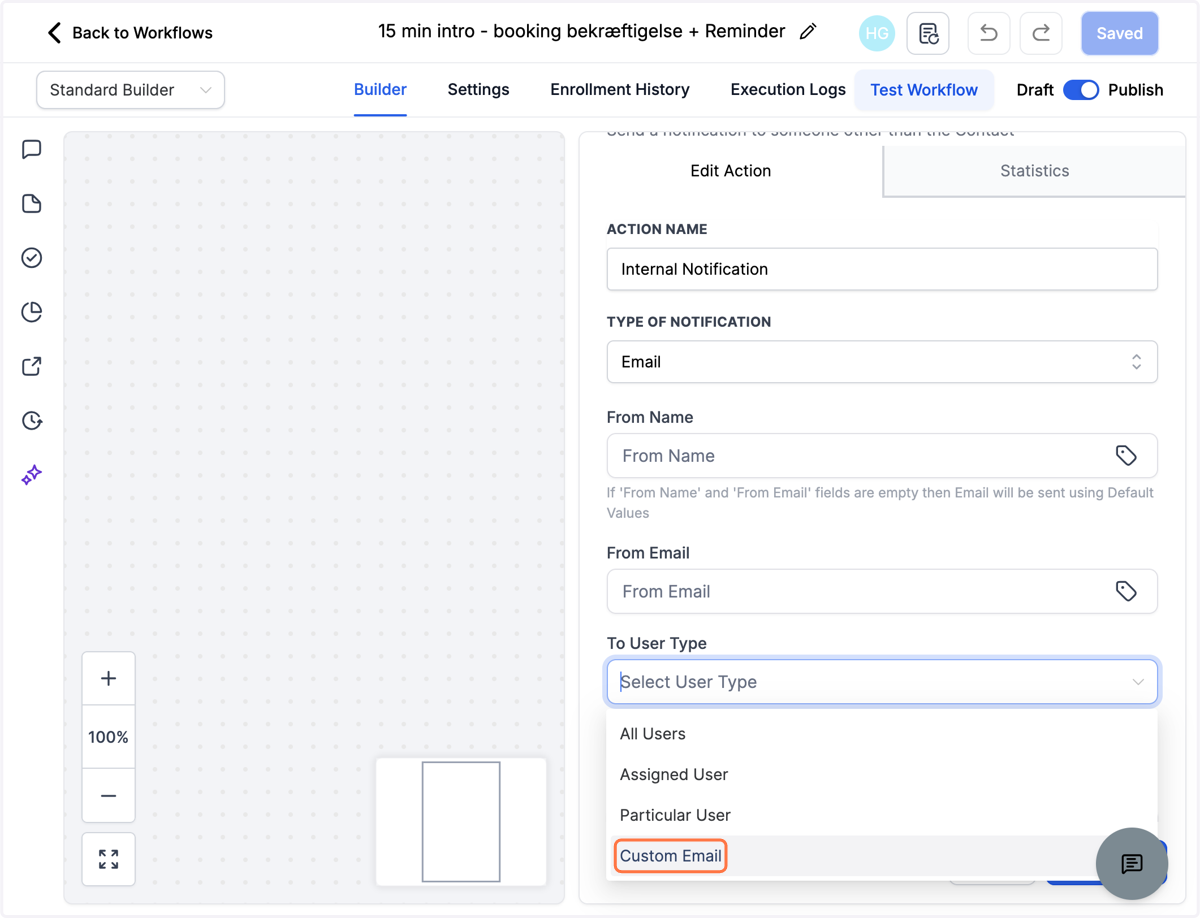Image resolution: width=1200 pixels, height=918 pixels.
Task: Click the Select User Type combo box
Action: click(882, 682)
